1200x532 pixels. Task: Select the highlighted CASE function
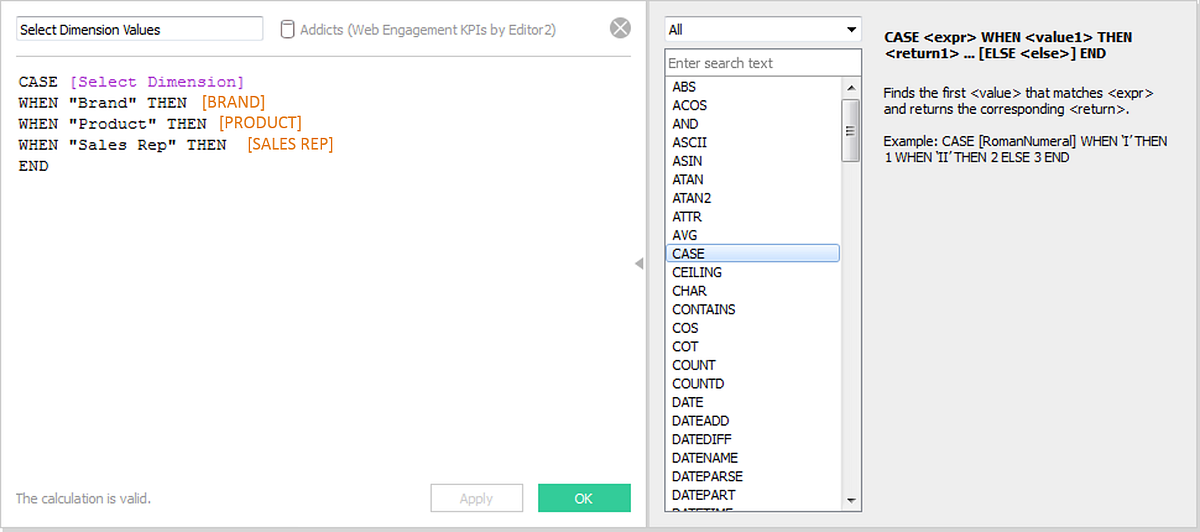pos(753,254)
